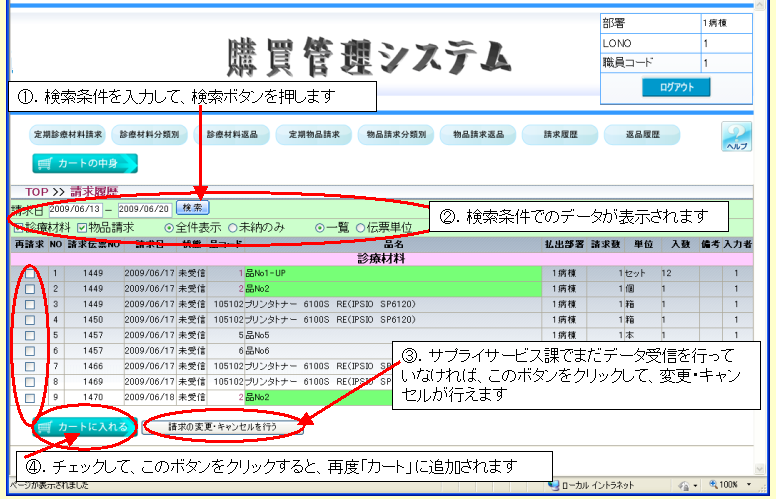Click the TOP breadcrumb link
The height and width of the screenshot is (499, 776).
click(37, 192)
